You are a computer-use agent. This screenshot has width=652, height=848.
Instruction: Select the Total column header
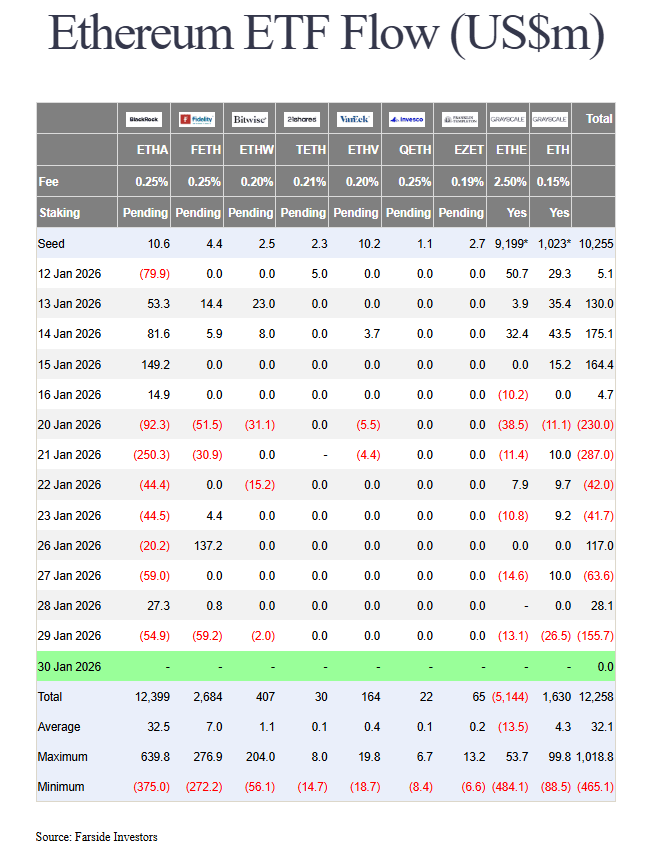click(x=599, y=119)
